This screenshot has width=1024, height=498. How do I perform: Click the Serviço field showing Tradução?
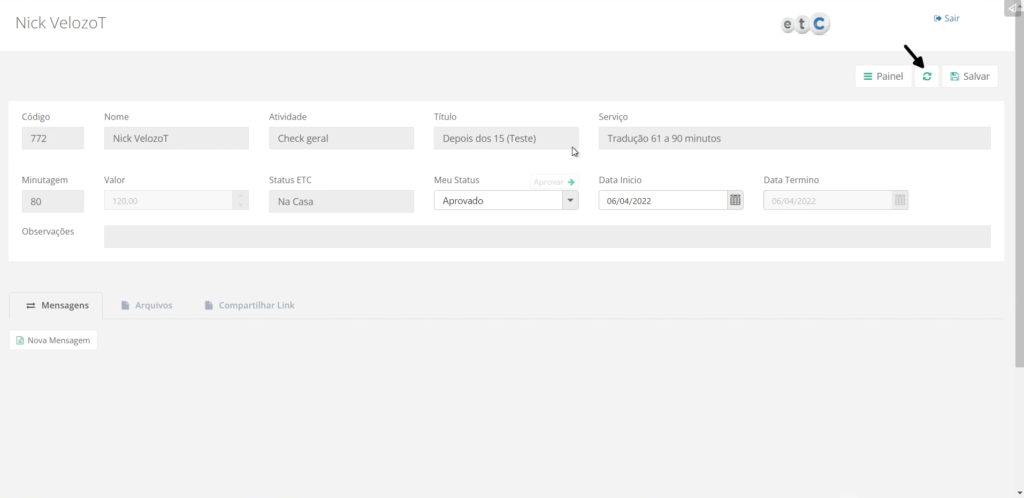[x=794, y=138]
